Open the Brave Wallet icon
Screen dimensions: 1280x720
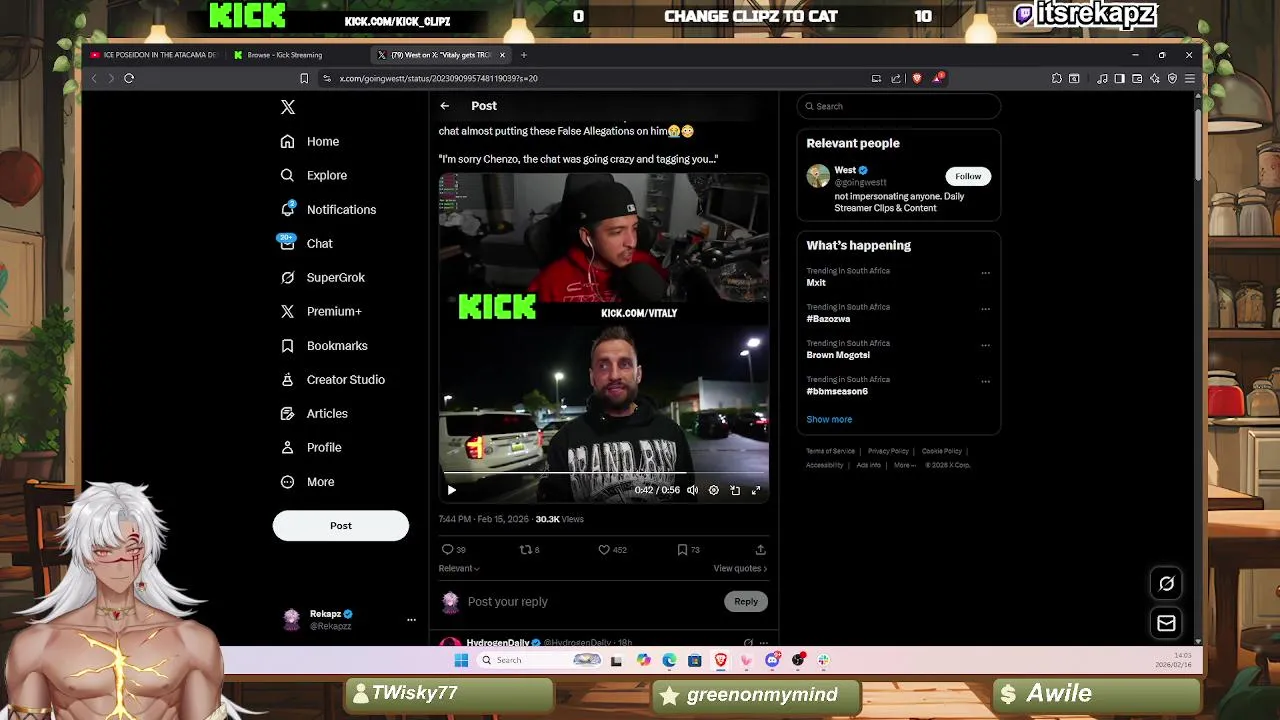coord(1137,78)
